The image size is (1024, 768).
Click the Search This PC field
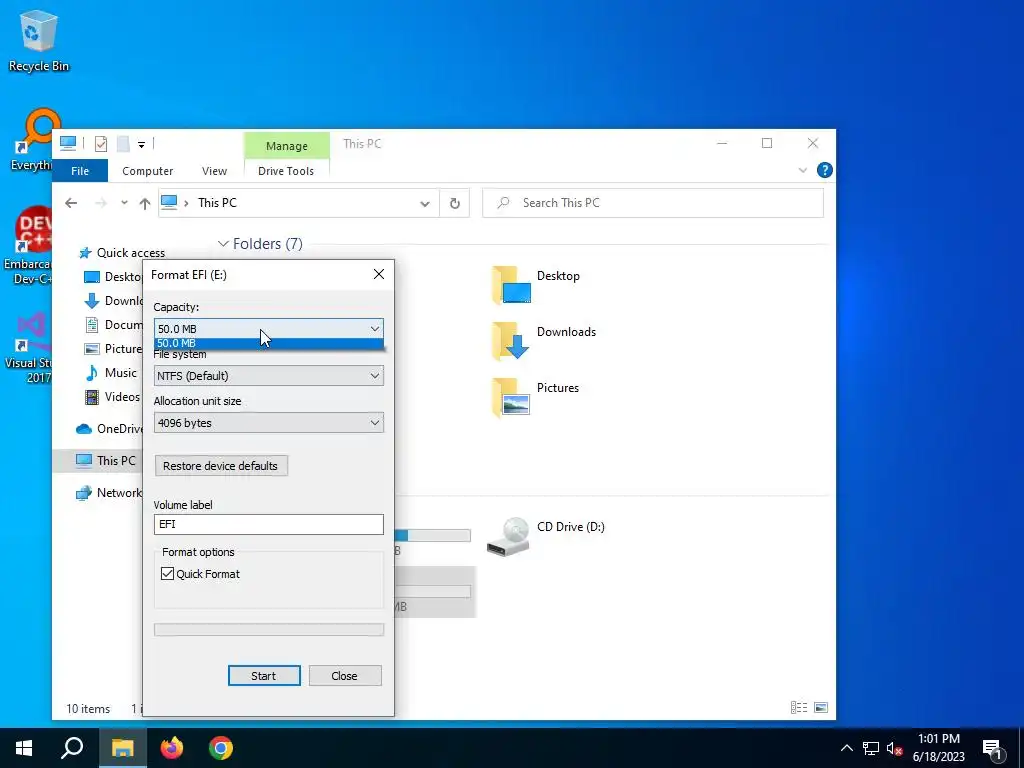(x=653, y=203)
